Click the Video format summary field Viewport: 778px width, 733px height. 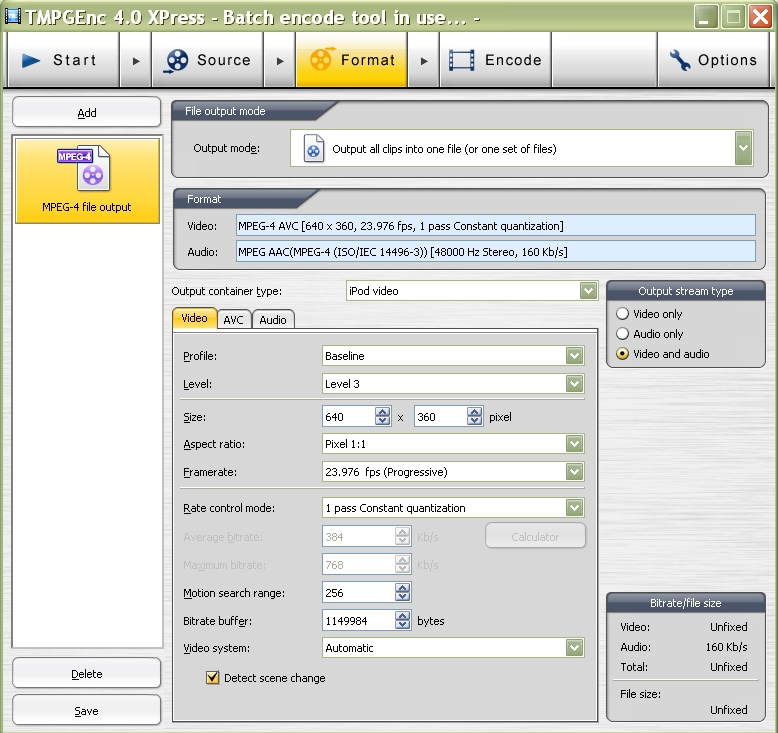496,226
